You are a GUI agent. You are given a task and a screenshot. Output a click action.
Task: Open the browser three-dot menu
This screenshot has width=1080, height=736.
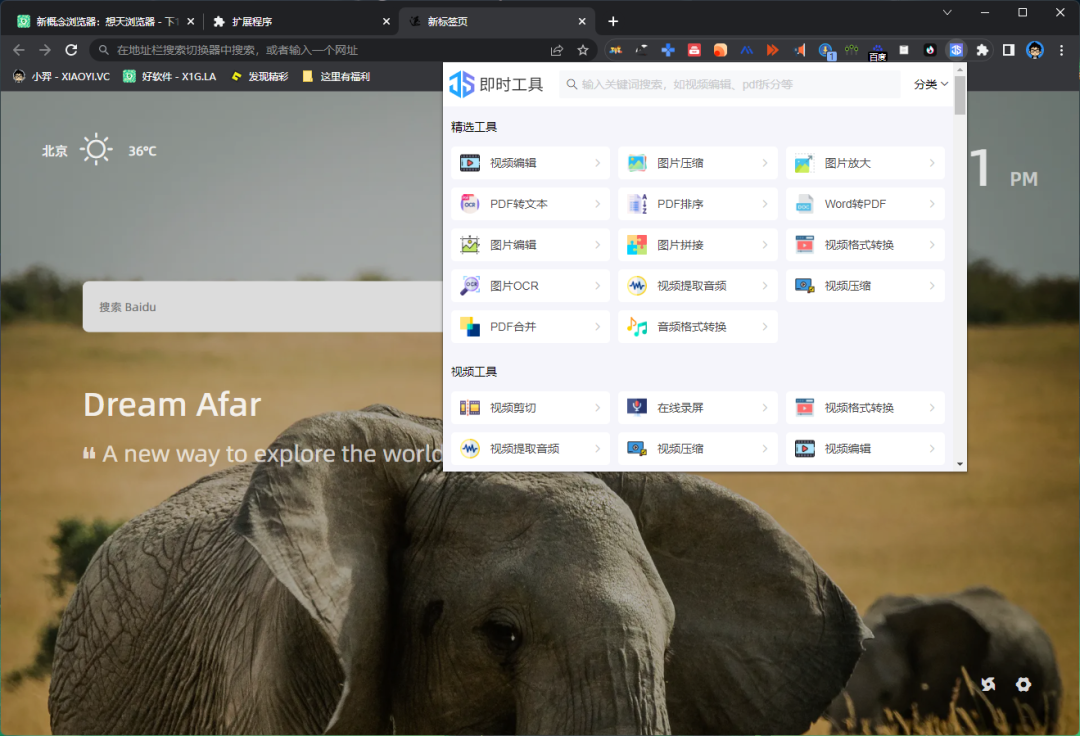[1061, 50]
